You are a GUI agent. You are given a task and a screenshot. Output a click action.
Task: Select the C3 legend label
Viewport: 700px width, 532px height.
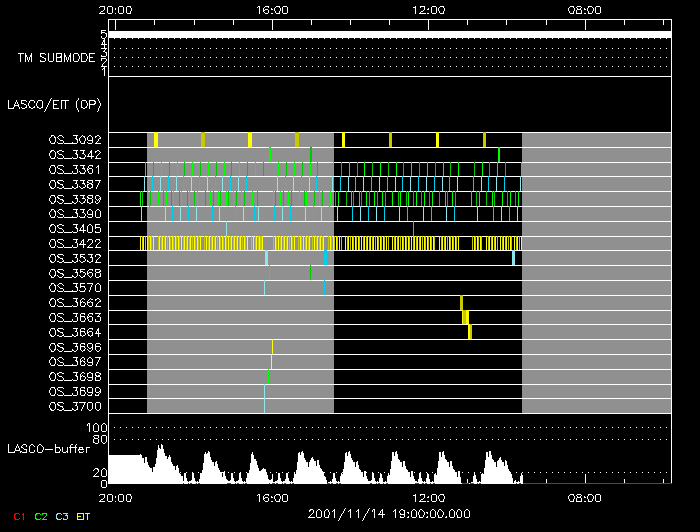click(x=62, y=516)
